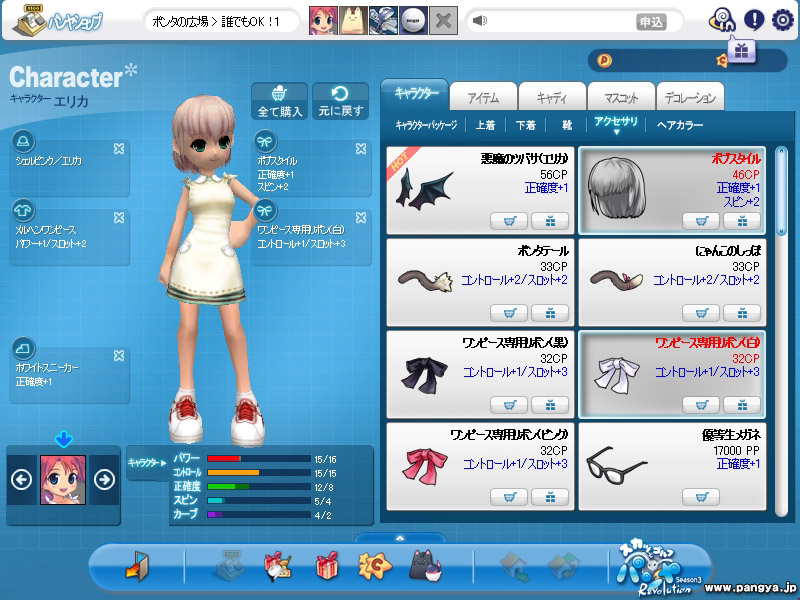Switch to the アイテム tab

click(483, 97)
